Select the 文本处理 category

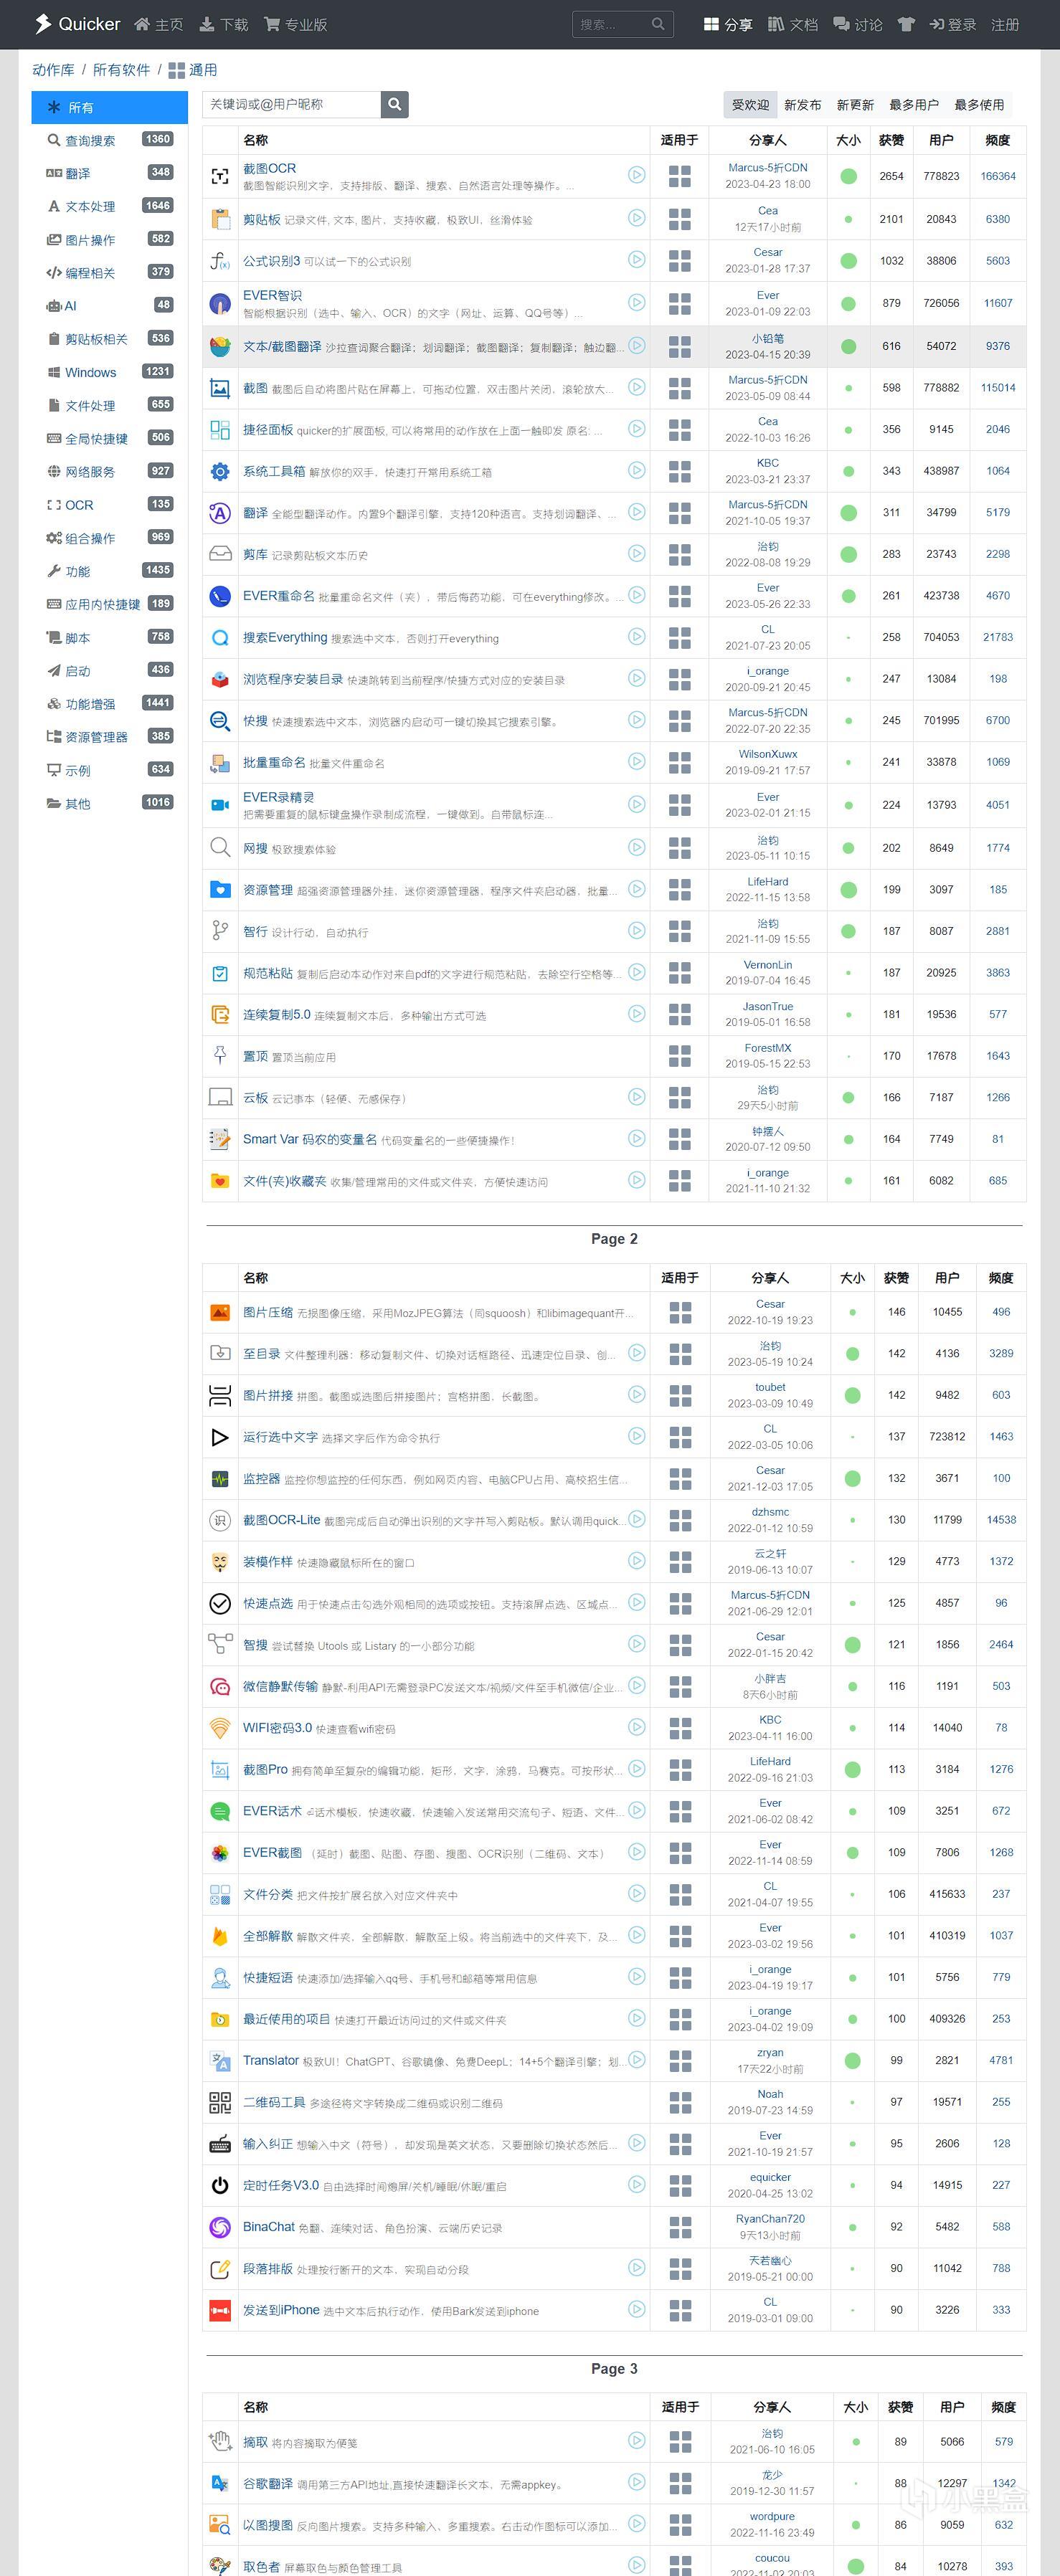[110, 206]
